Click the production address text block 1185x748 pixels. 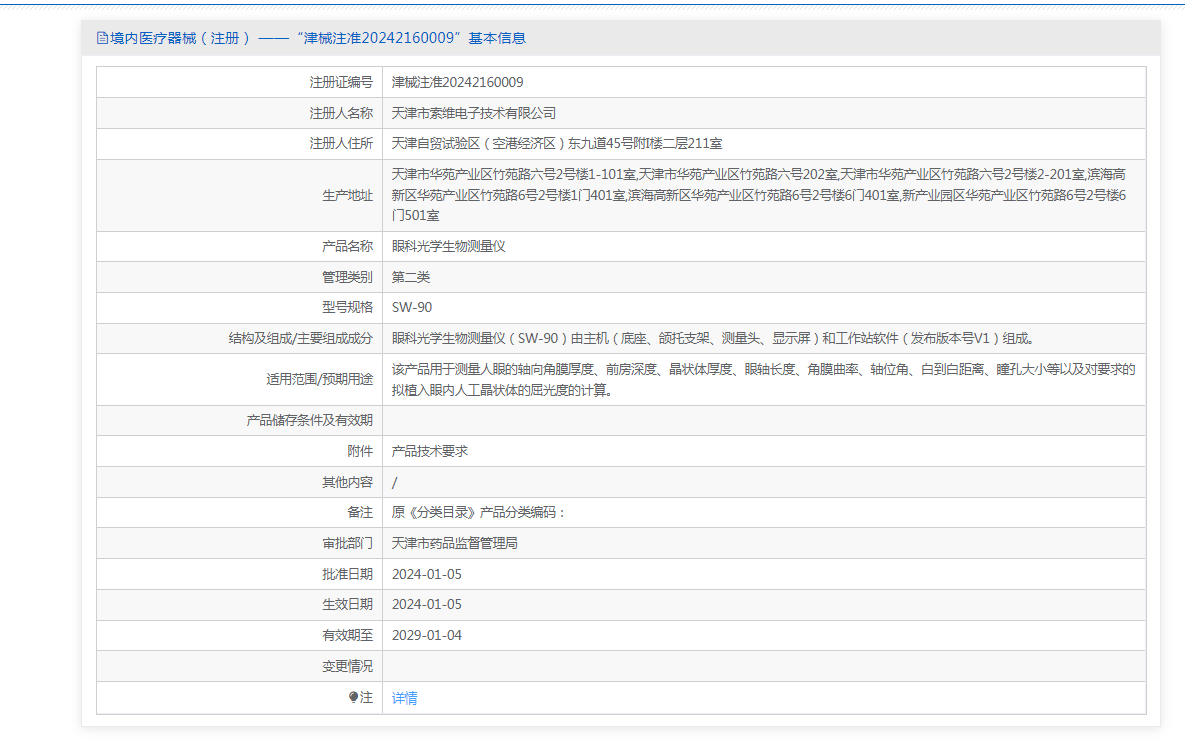pos(760,194)
